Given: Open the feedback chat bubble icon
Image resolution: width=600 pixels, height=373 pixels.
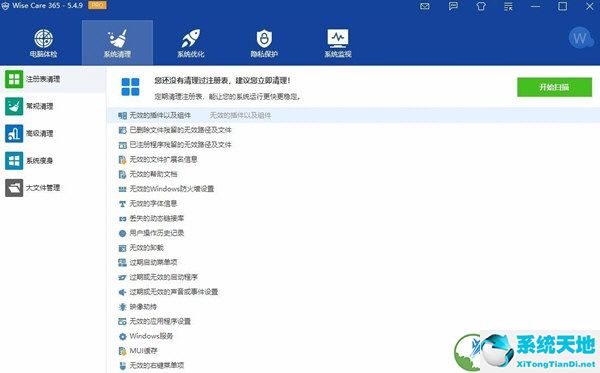Looking at the screenshot, I should tap(453, 7).
